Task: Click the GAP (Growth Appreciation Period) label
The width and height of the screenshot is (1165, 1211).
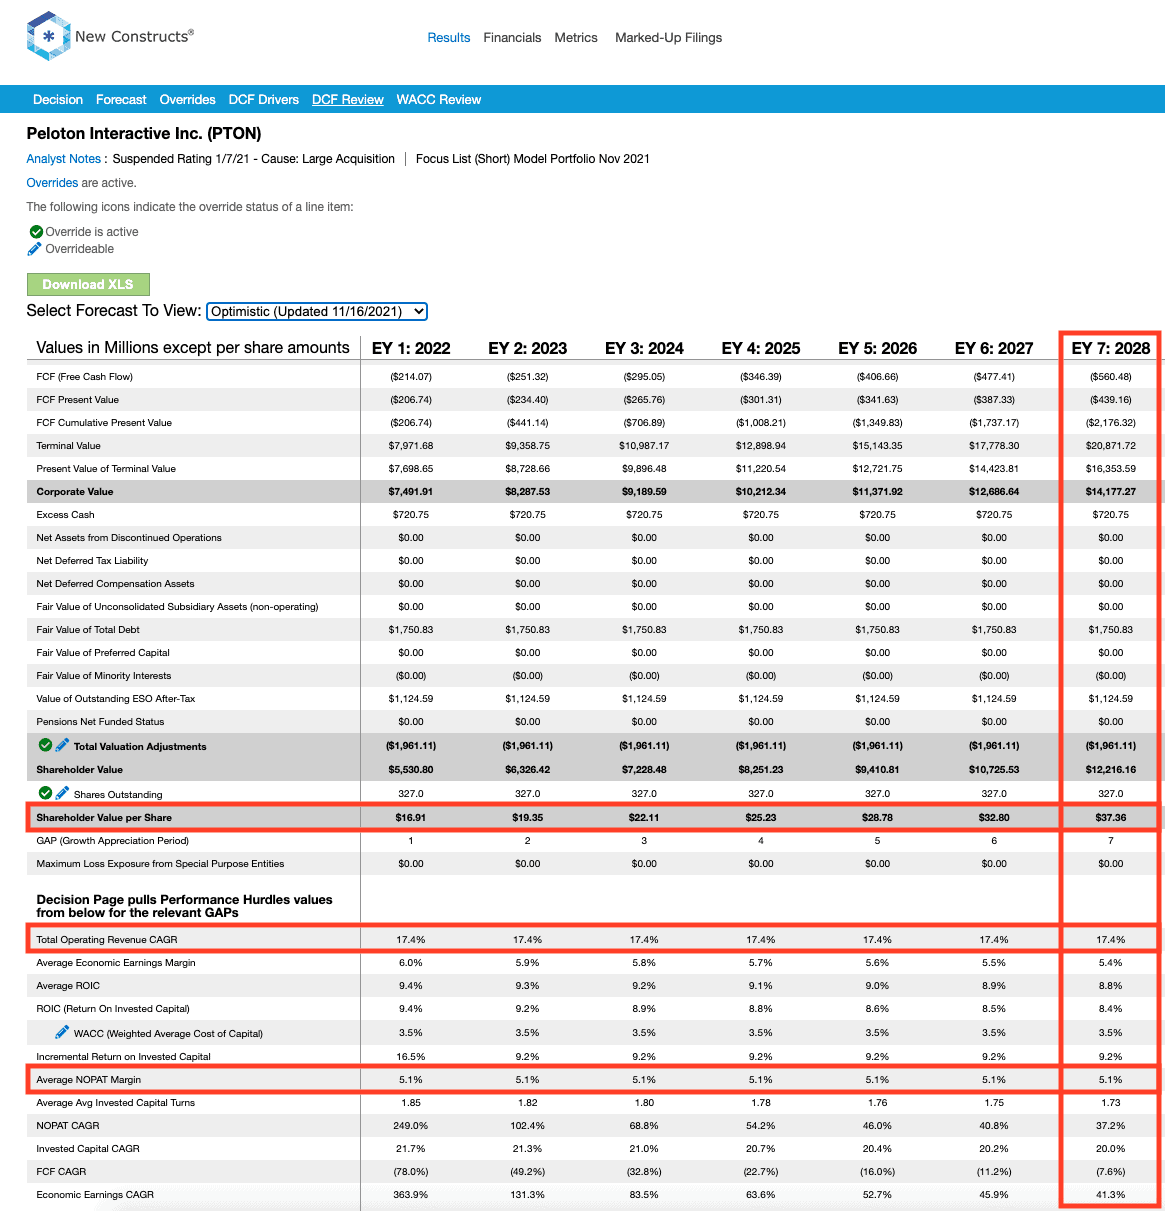Action: pos(113,841)
